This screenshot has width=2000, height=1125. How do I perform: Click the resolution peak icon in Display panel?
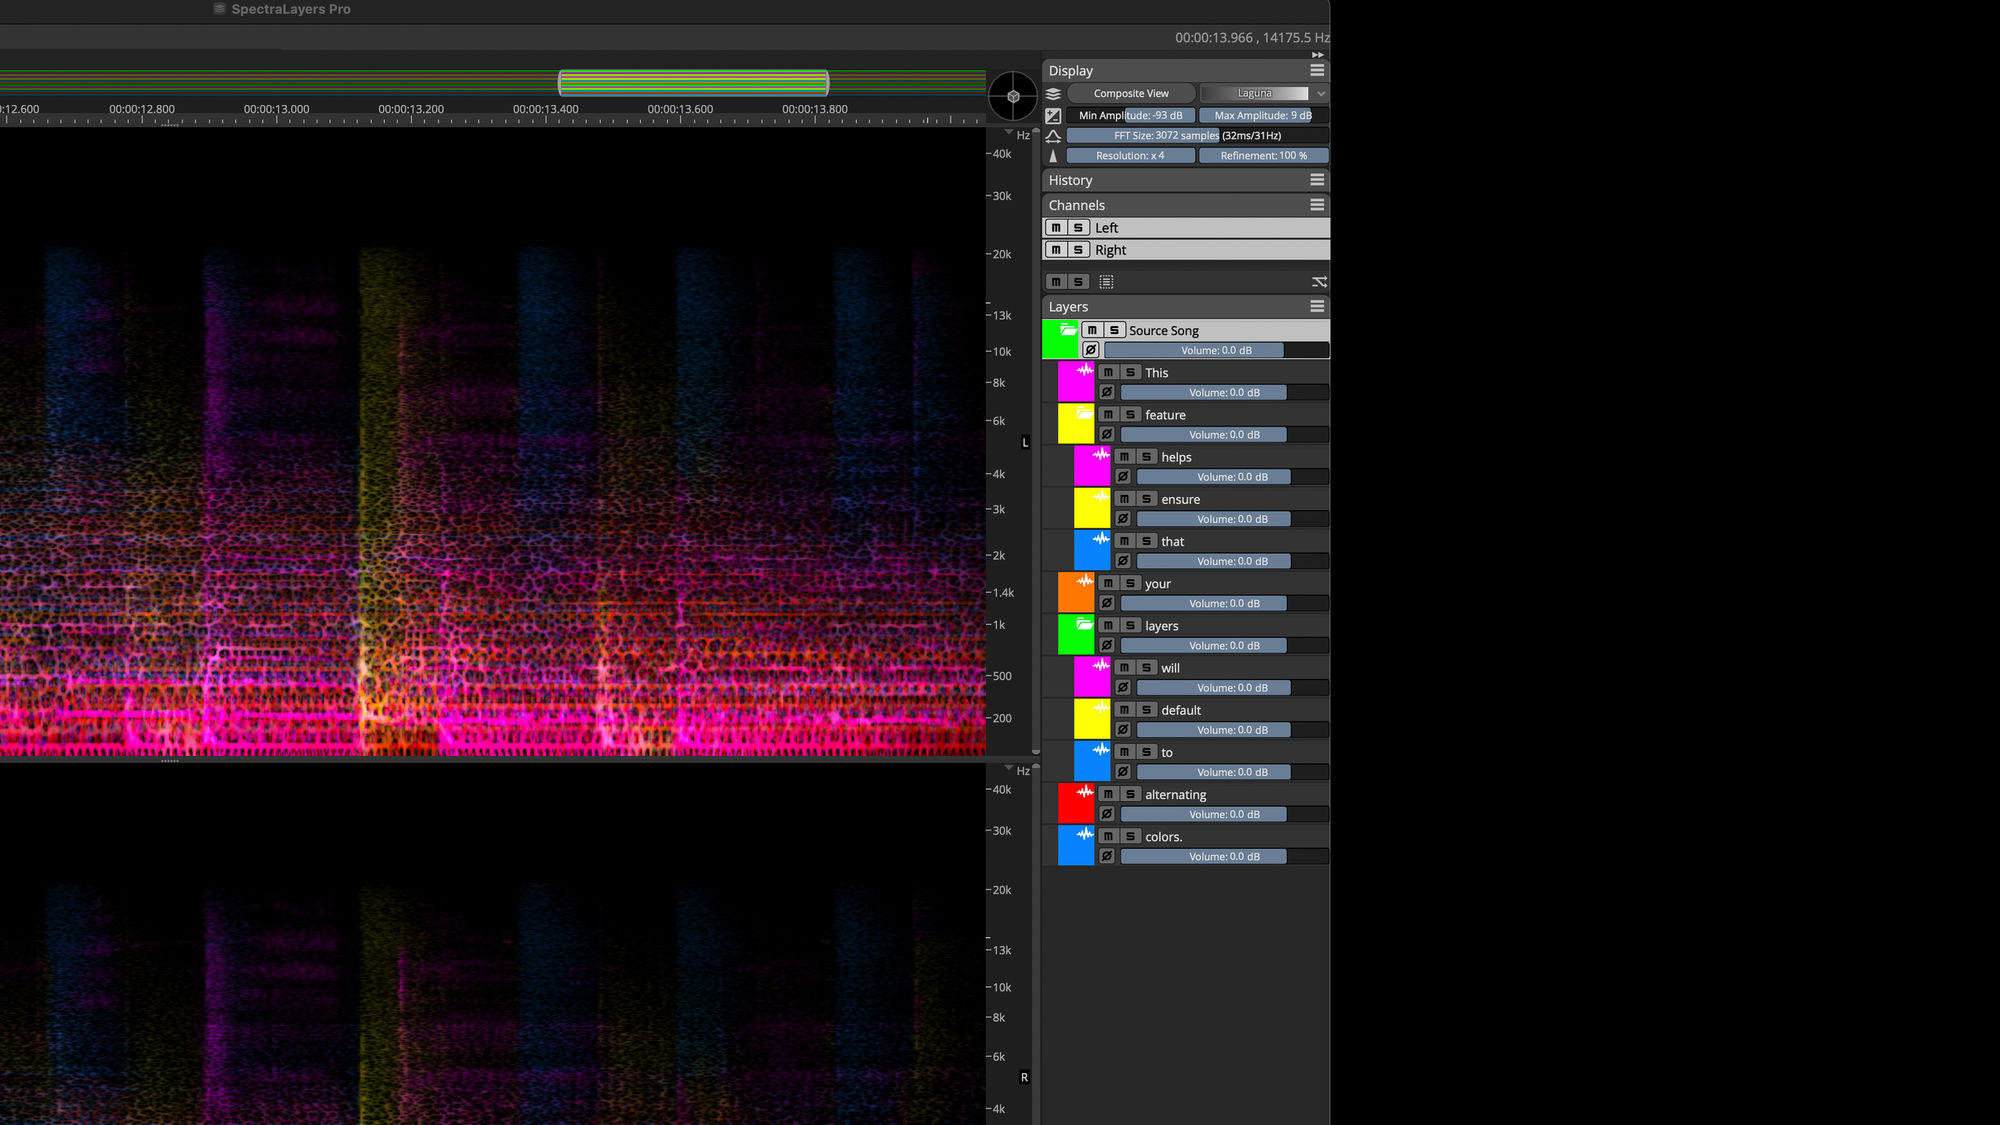tap(1053, 155)
